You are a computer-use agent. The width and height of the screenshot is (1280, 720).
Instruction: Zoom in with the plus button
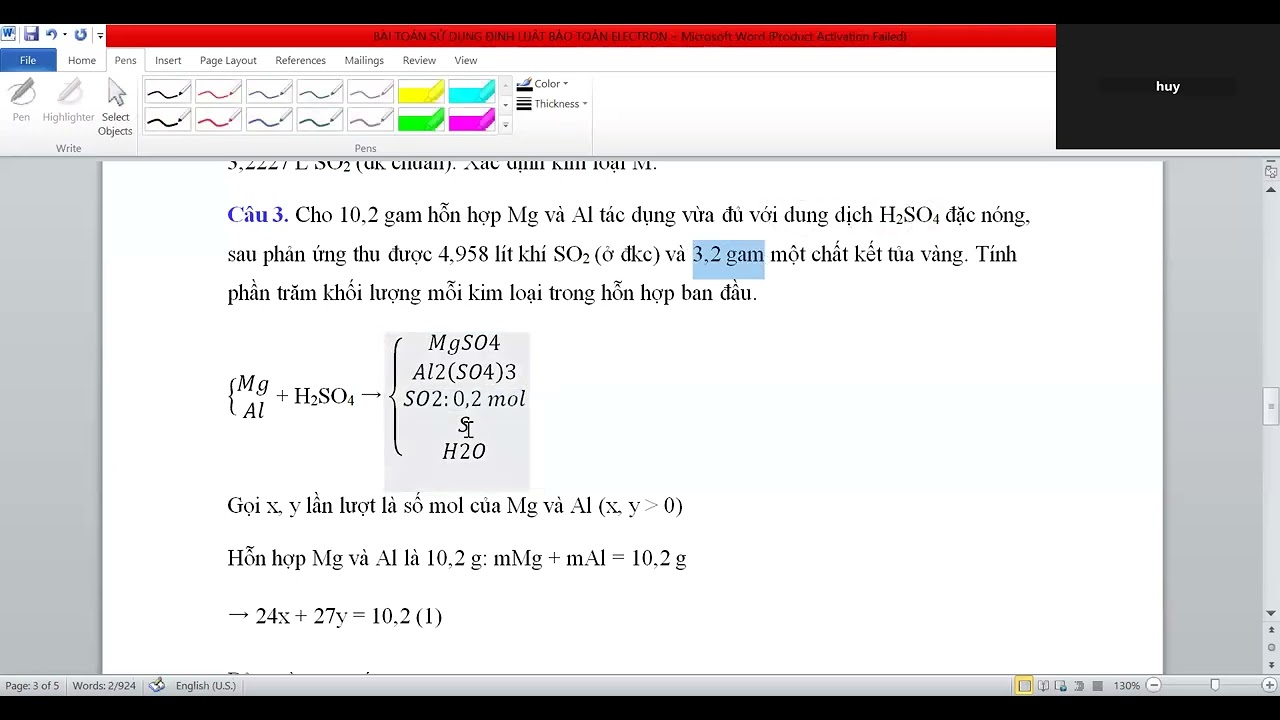coord(1268,685)
